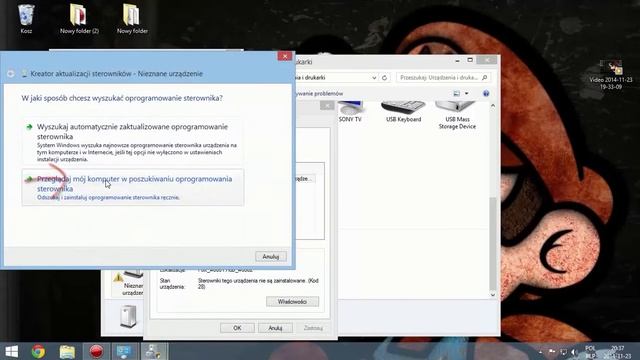Select the USB Keyboard device
This screenshot has height=360, width=640.
403,112
